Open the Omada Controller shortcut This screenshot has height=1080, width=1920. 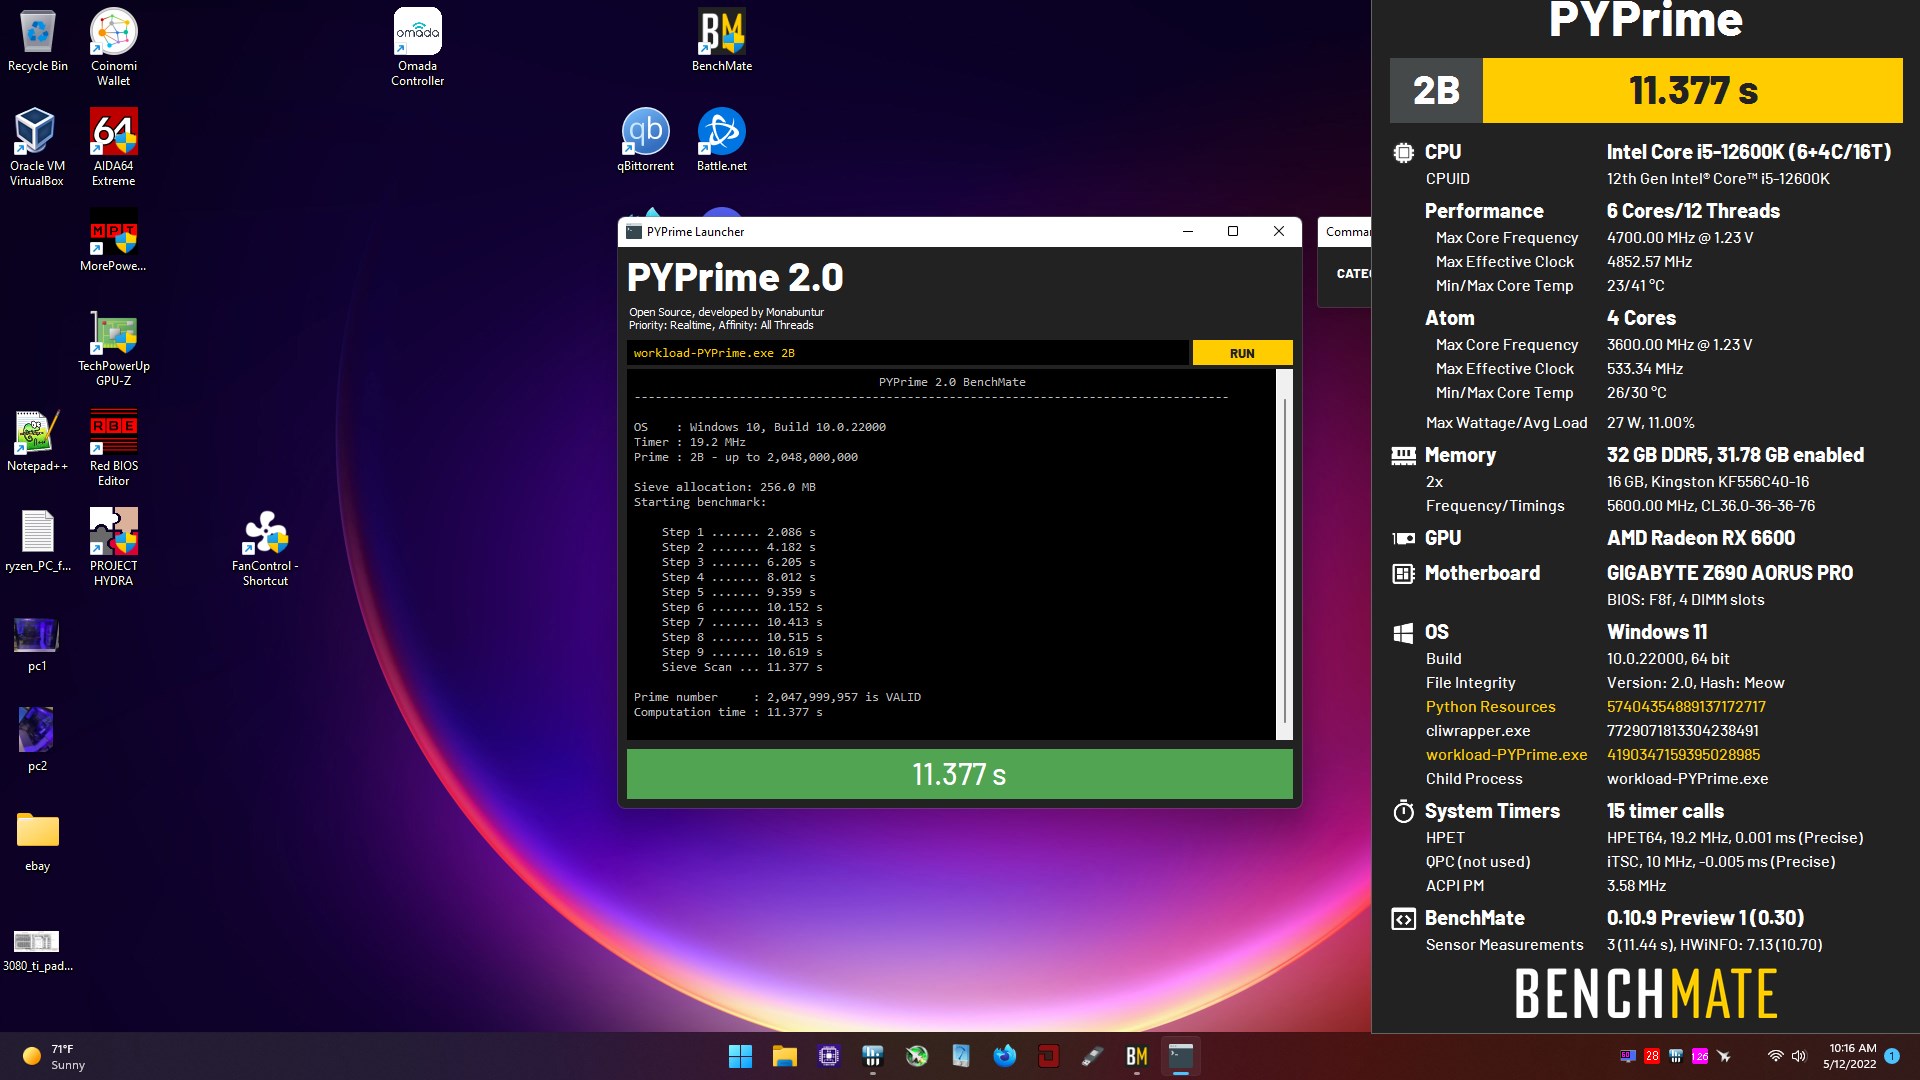[x=418, y=47]
